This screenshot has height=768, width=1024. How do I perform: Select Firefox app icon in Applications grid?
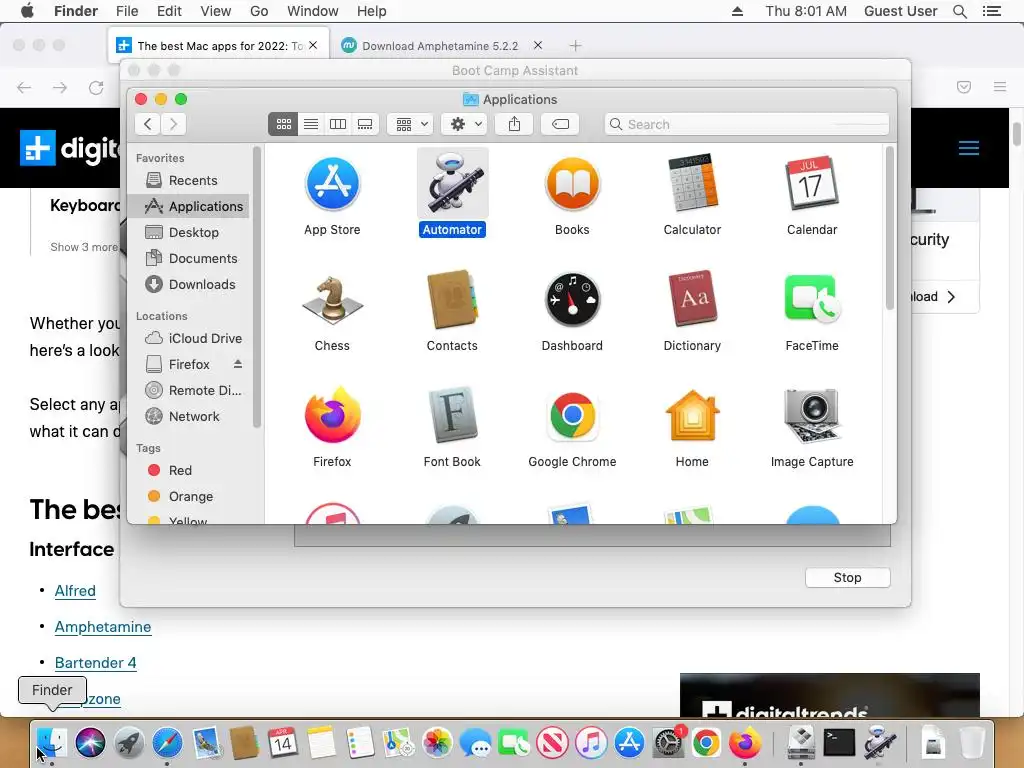(x=332, y=415)
